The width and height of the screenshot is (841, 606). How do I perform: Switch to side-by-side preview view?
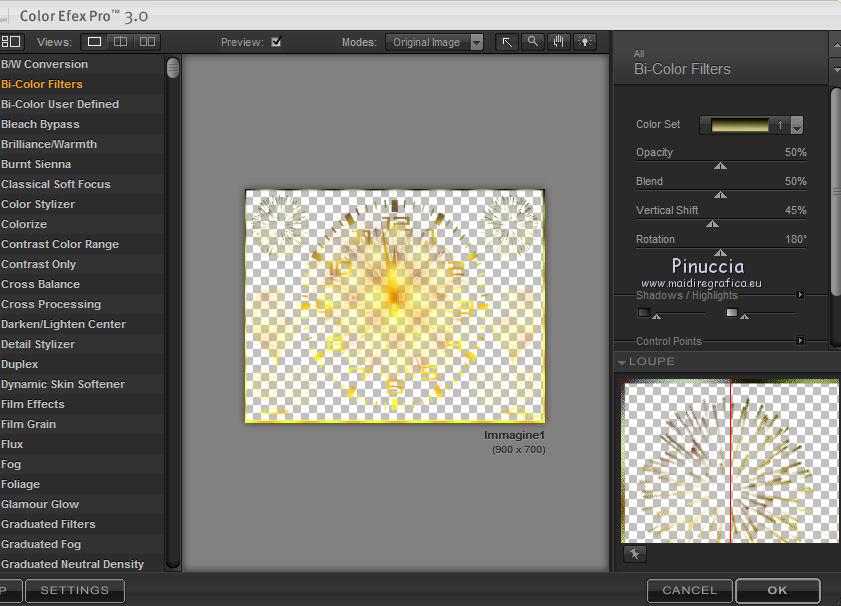tap(148, 42)
